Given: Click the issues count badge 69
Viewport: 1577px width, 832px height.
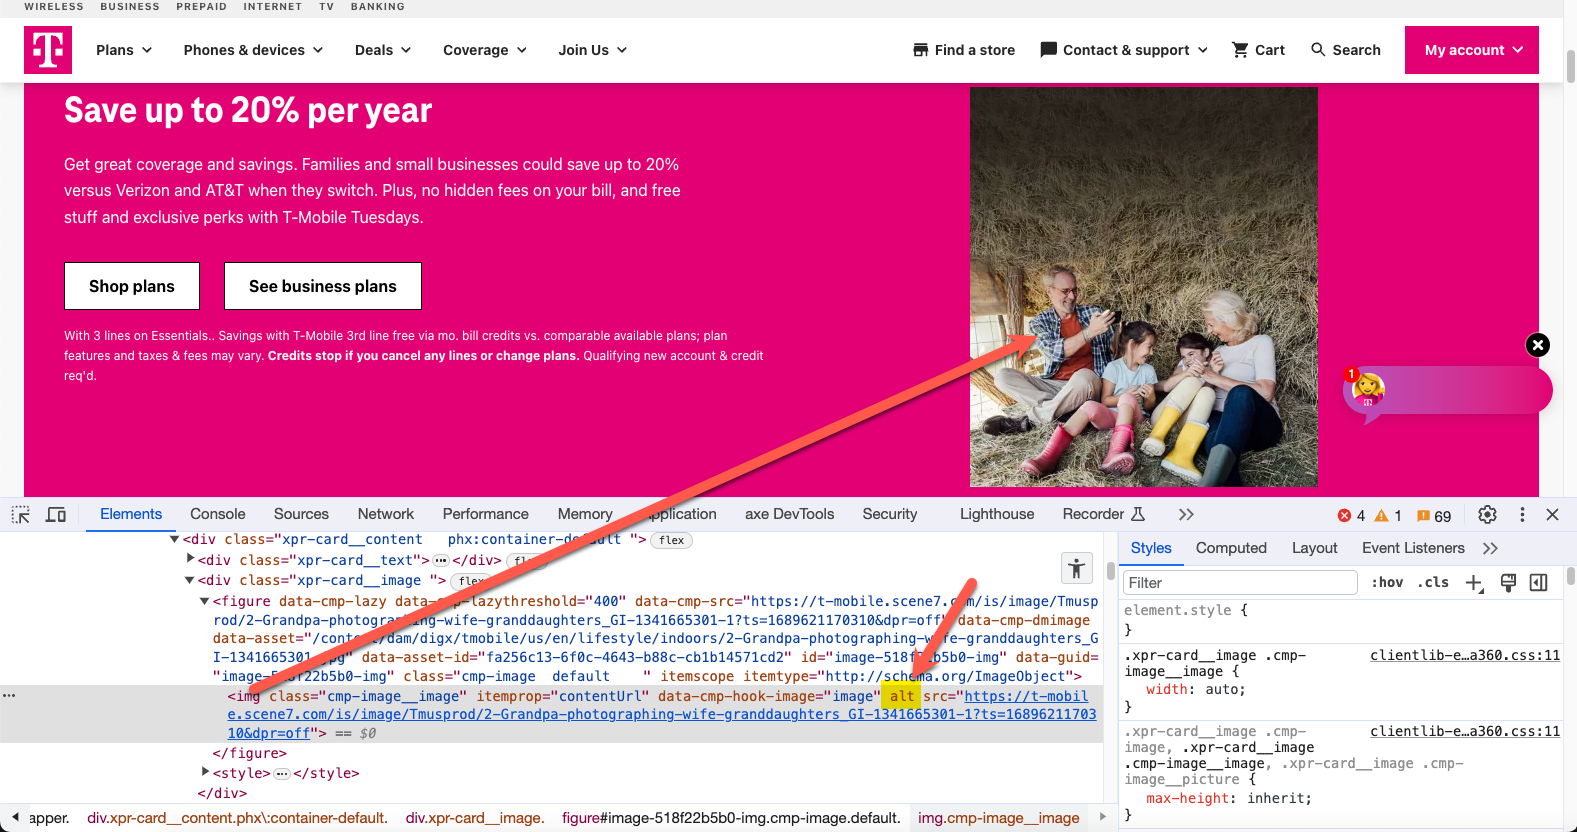Looking at the screenshot, I should pos(1434,515).
